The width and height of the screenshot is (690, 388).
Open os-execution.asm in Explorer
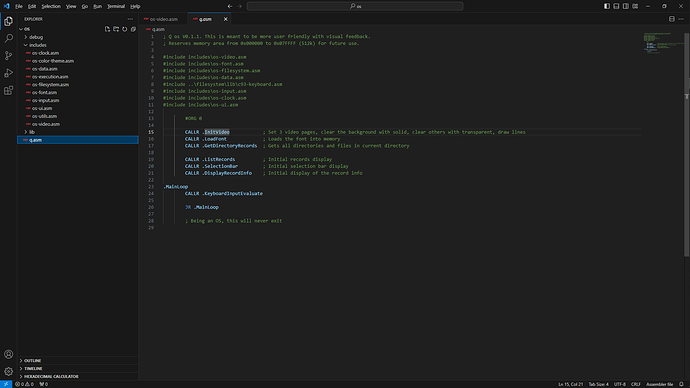point(78,77)
